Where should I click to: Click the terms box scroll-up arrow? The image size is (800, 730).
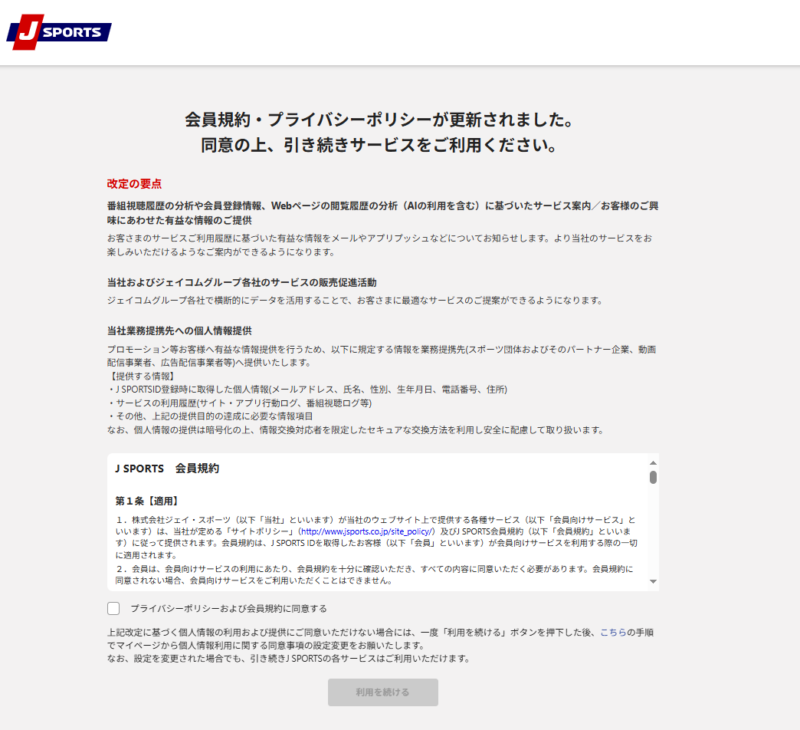[x=653, y=463]
